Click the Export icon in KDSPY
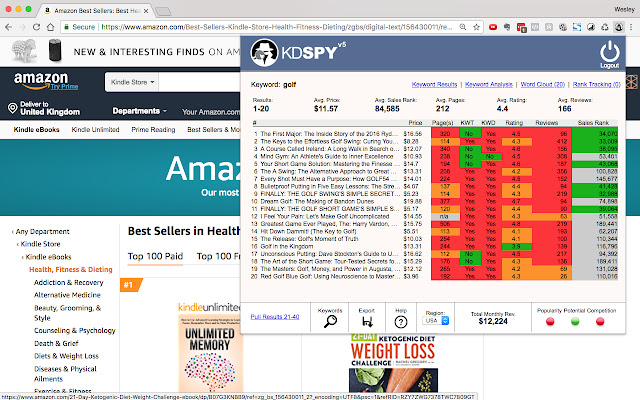The height and width of the screenshot is (400, 640). [367, 322]
